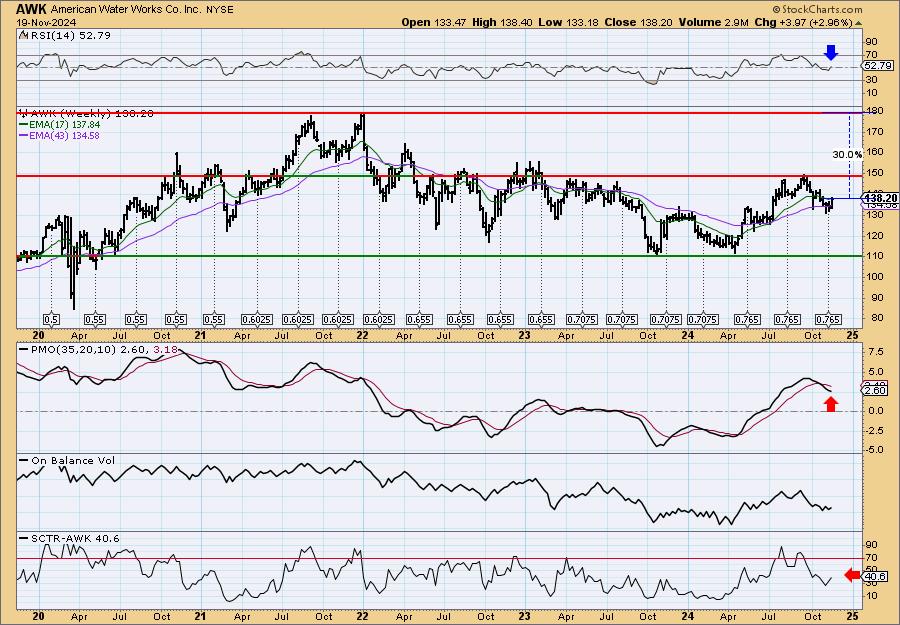This screenshot has width=900, height=625.
Task: Click the RSI mountain-style icon before RSI(14)
Action: (23, 35)
